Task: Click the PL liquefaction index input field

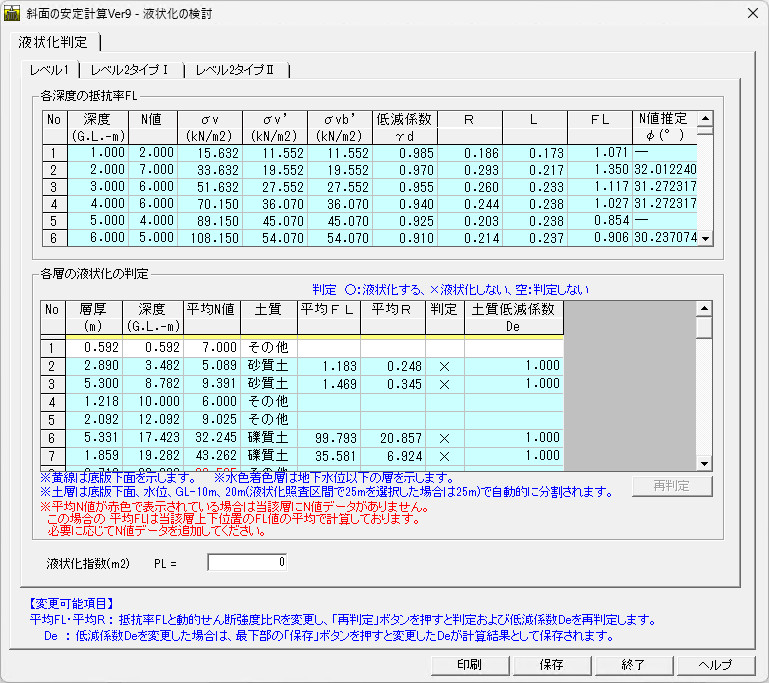Action: (246, 562)
